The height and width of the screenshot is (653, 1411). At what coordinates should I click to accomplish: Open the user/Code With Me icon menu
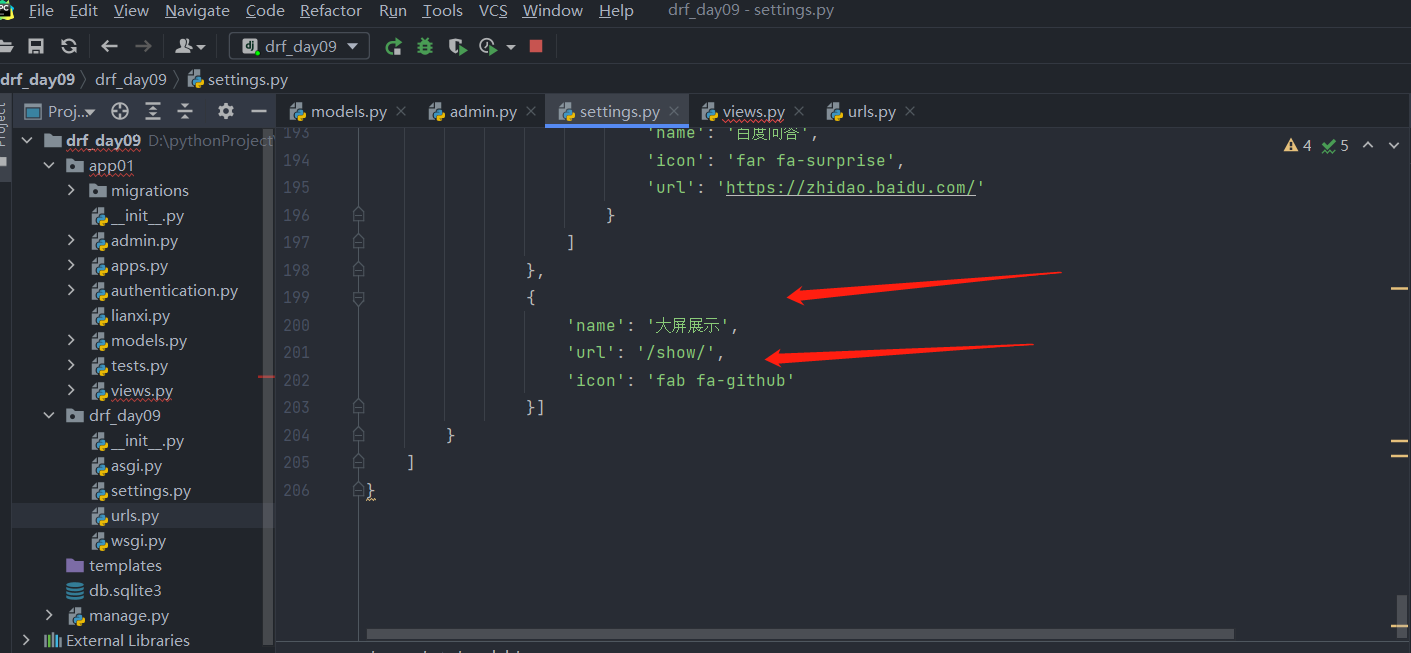point(189,46)
